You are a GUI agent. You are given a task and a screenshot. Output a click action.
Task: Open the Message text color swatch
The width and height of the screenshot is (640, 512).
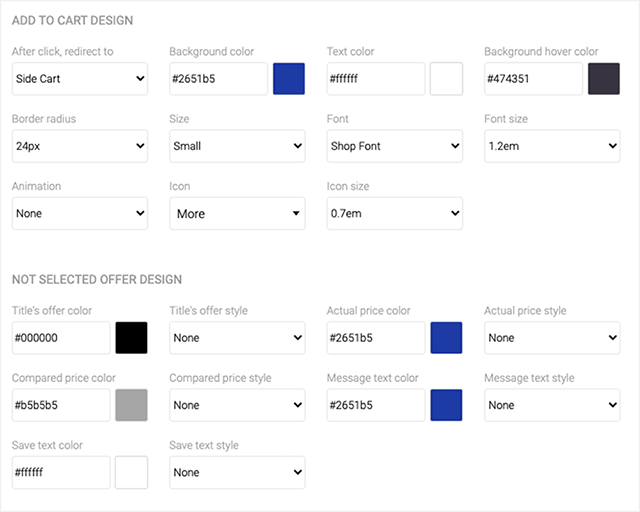click(446, 405)
